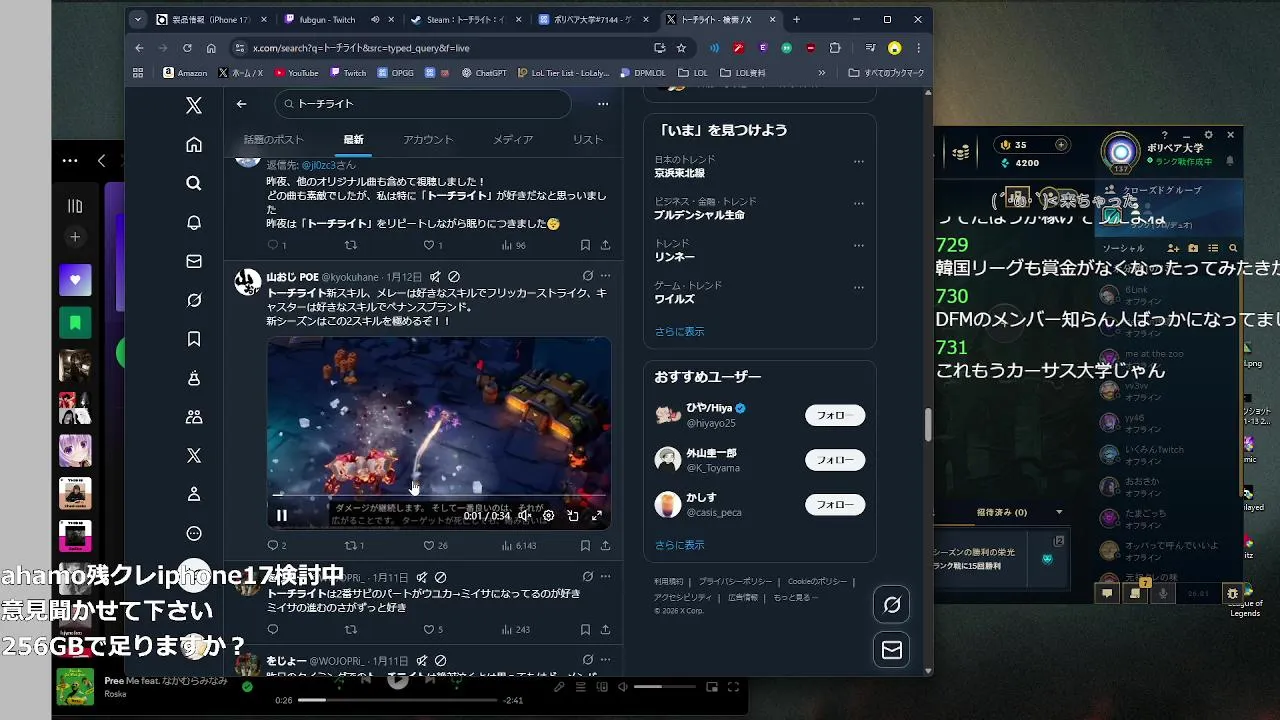
Task: Open the more menu for the プルデンシャル生命 trend
Action: click(858, 203)
